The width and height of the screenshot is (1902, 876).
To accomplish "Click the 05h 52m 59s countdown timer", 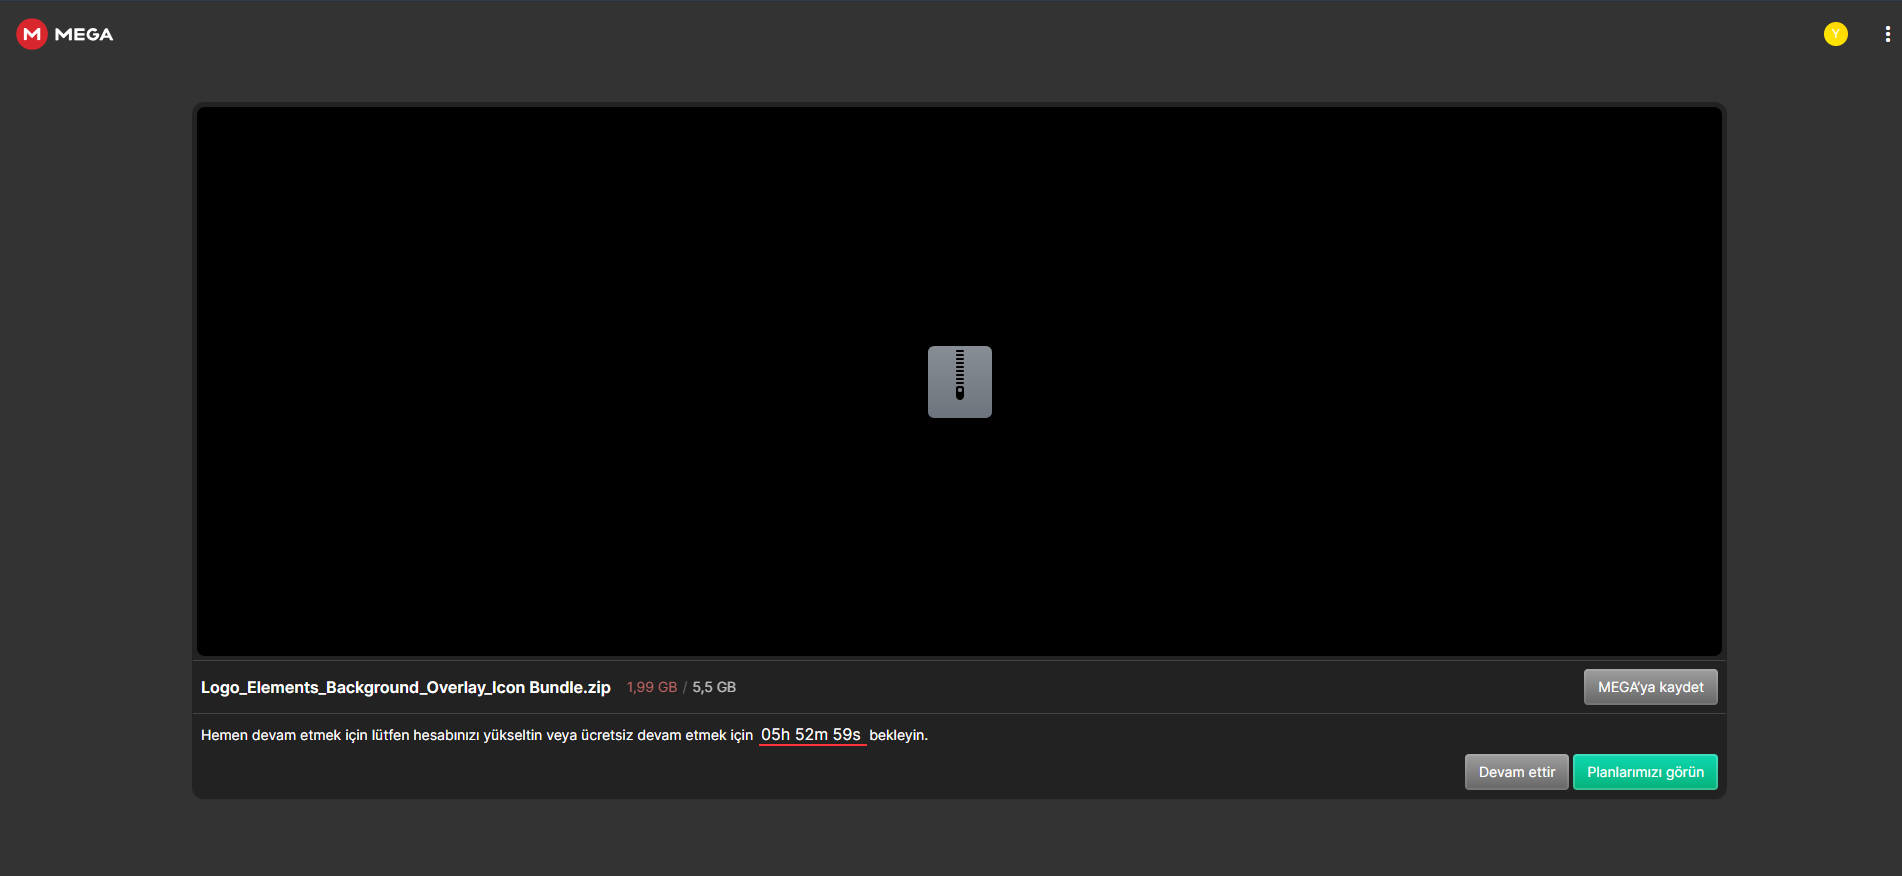I will click(x=811, y=735).
